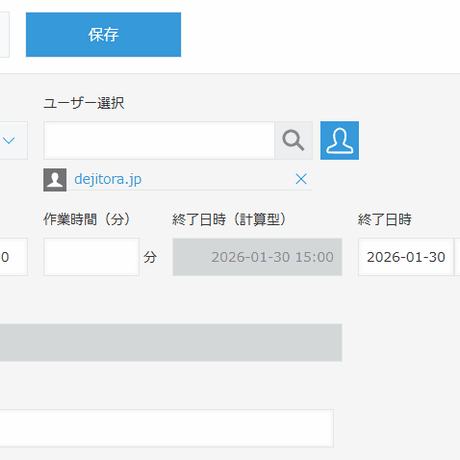Expand the dropdown chevron left of user selection
This screenshot has height=460, width=460.
[9, 140]
